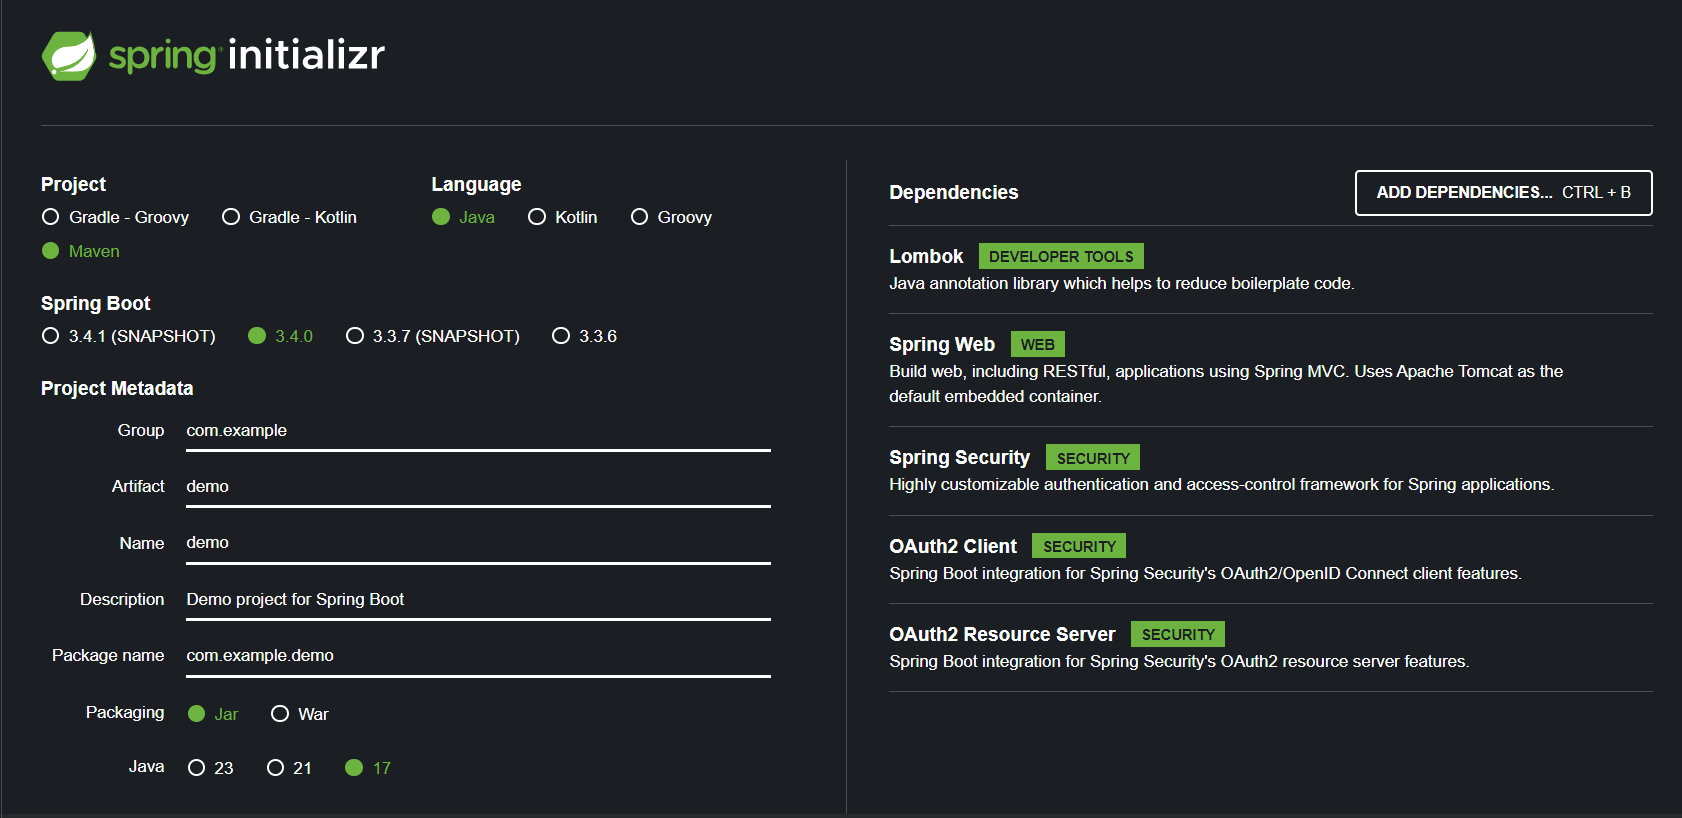The height and width of the screenshot is (818, 1682).
Task: Pick Java version 17
Action: (367, 768)
